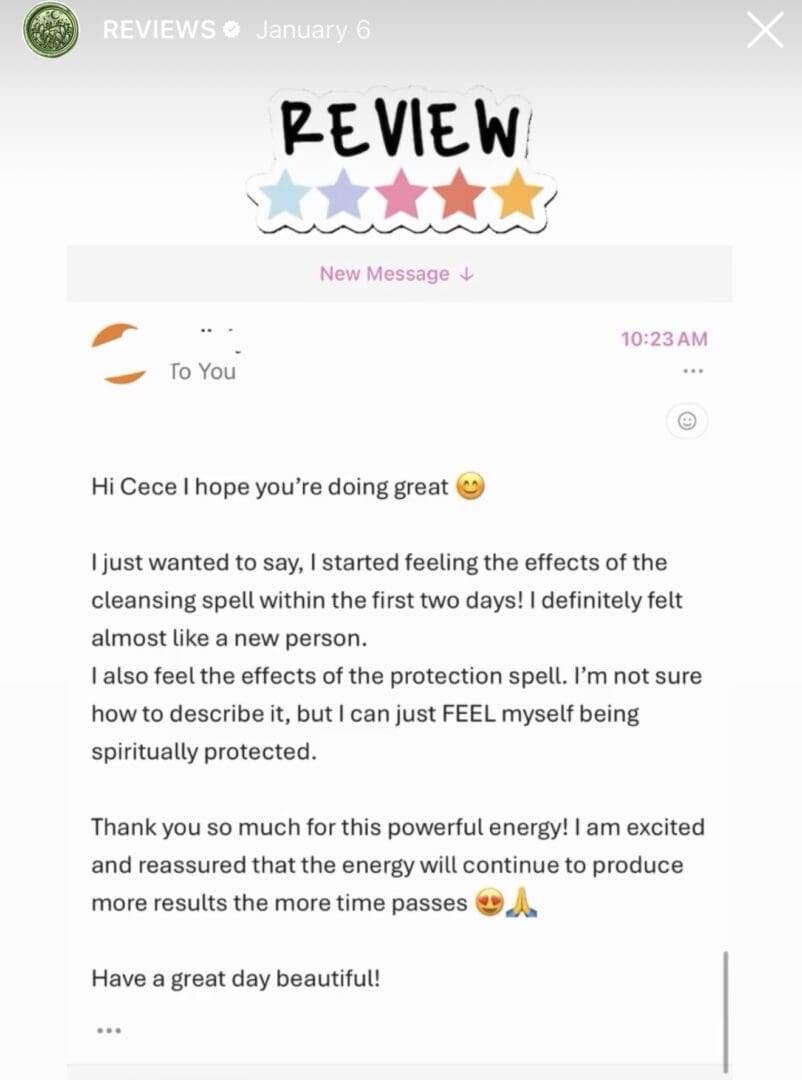Tap the REVIEW sticker heading
802x1080 pixels.
402,131
